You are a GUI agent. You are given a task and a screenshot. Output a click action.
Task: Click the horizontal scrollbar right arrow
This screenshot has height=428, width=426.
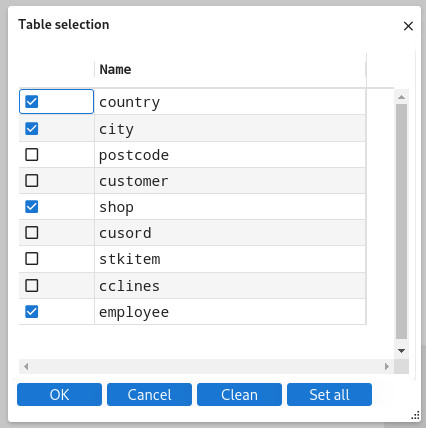387,367
